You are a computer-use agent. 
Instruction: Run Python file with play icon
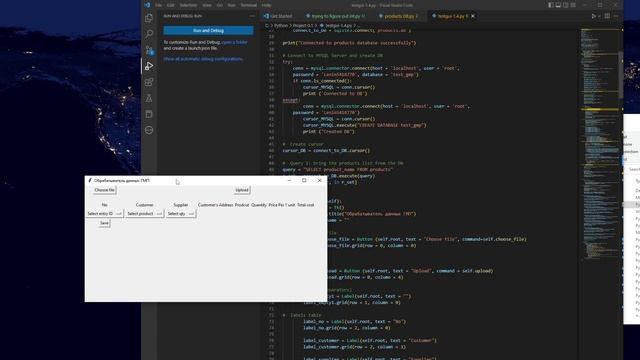pyautogui.click(x=594, y=16)
